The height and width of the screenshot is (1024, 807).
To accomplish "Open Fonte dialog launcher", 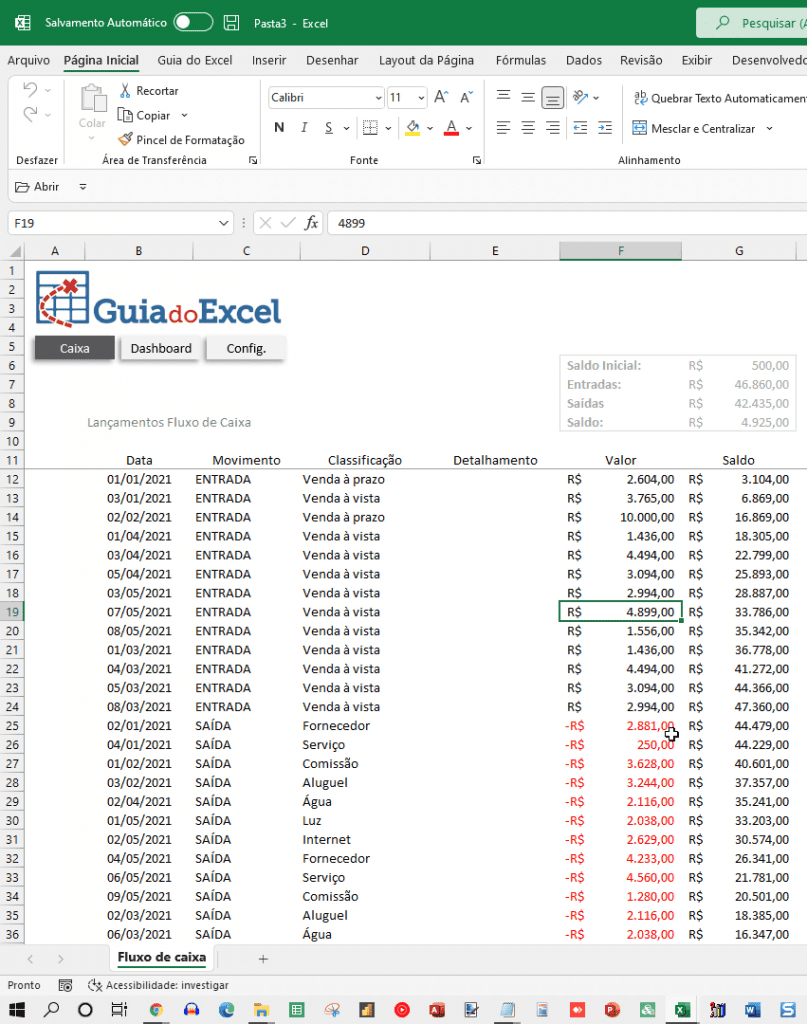I will (x=477, y=160).
